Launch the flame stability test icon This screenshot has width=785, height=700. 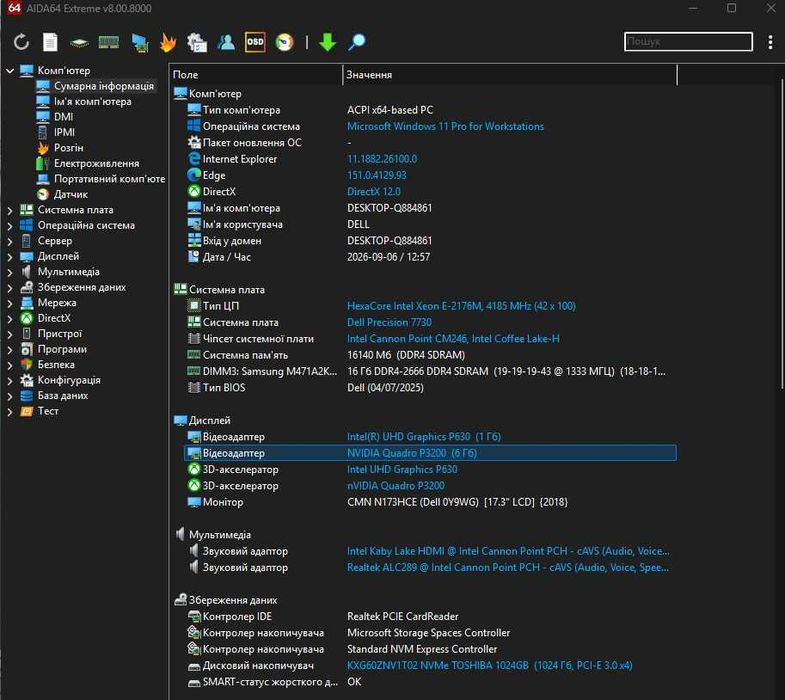(x=168, y=42)
